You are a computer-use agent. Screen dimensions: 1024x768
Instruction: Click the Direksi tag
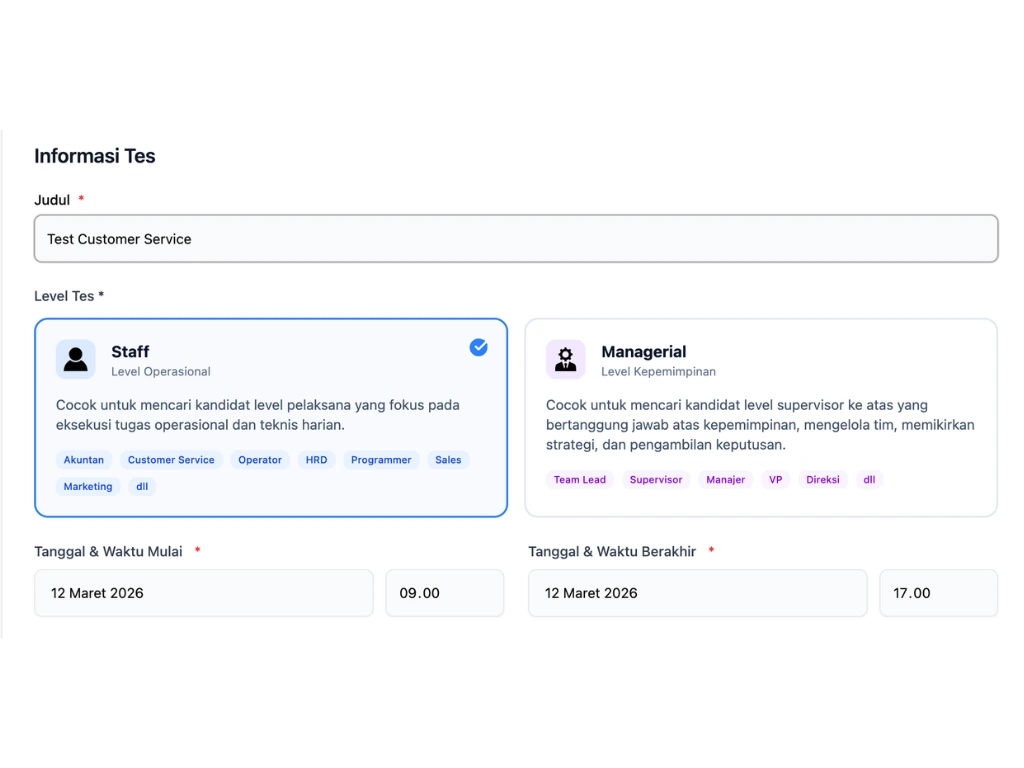point(823,480)
